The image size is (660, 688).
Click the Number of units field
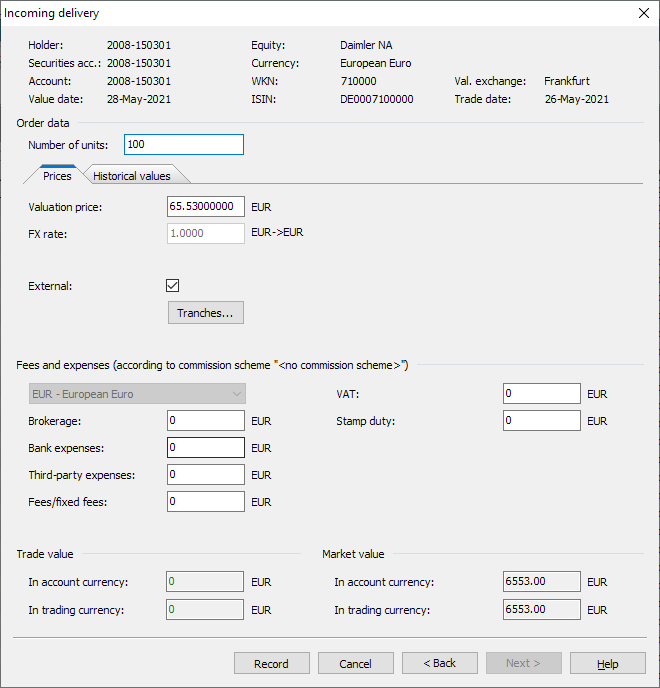pyautogui.click(x=184, y=145)
